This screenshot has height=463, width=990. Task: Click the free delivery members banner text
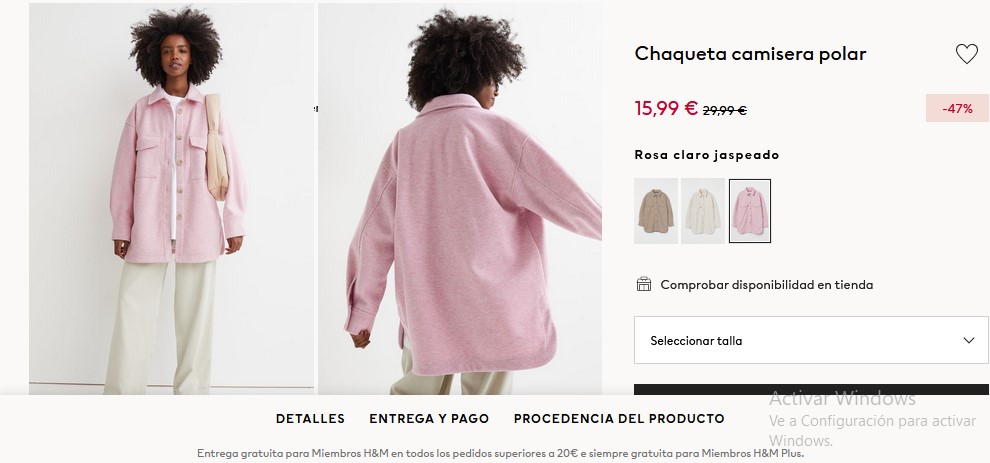500,453
